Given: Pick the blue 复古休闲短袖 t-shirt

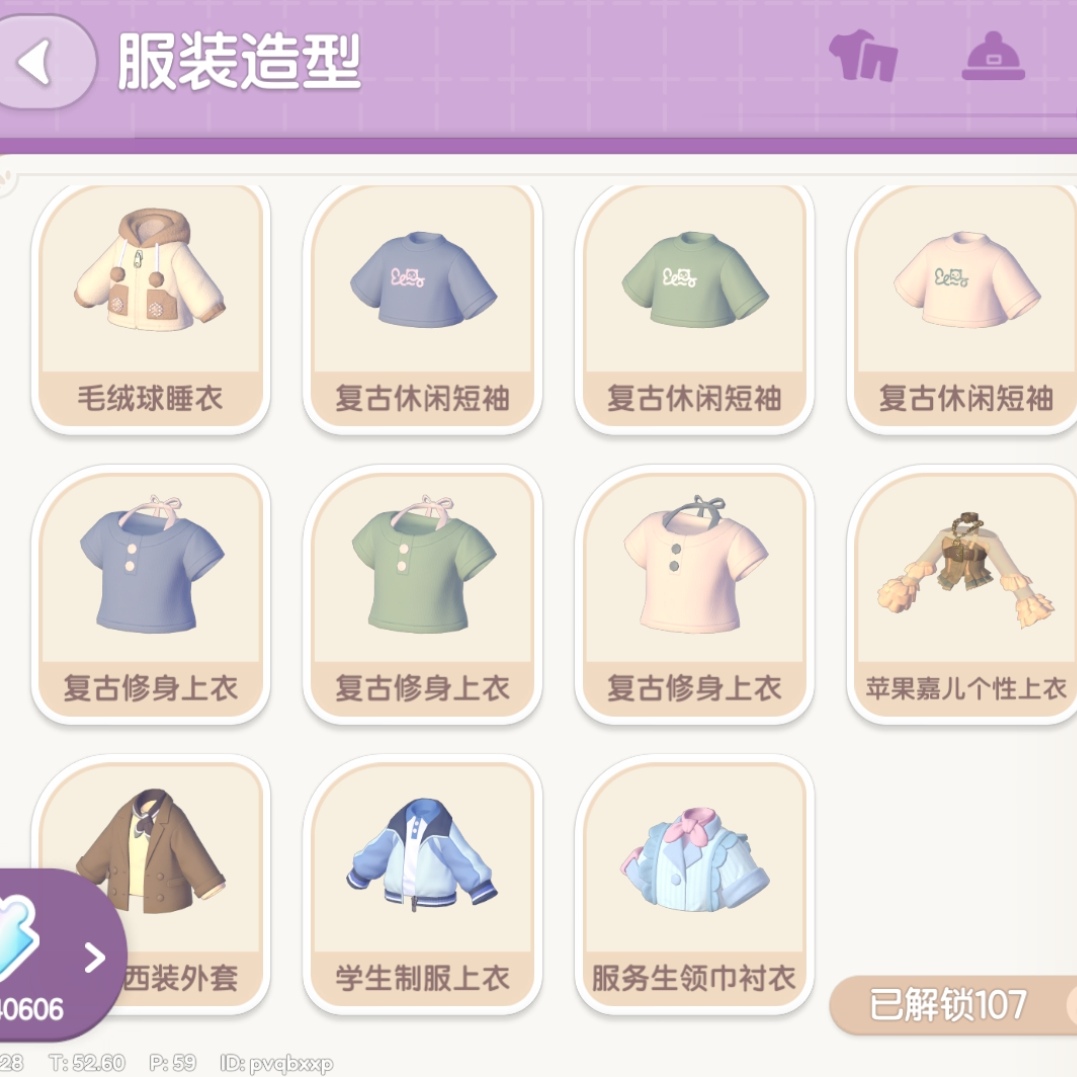Looking at the screenshot, I should (x=422, y=308).
